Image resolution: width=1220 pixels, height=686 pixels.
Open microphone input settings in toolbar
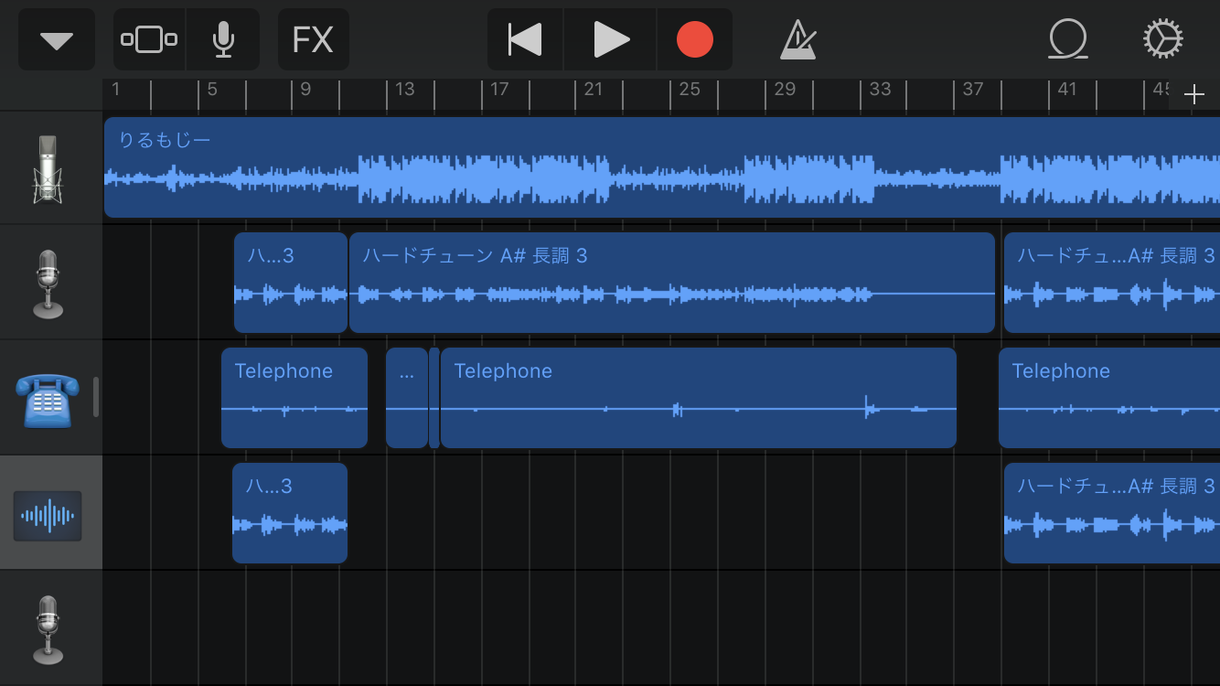pyautogui.click(x=223, y=40)
